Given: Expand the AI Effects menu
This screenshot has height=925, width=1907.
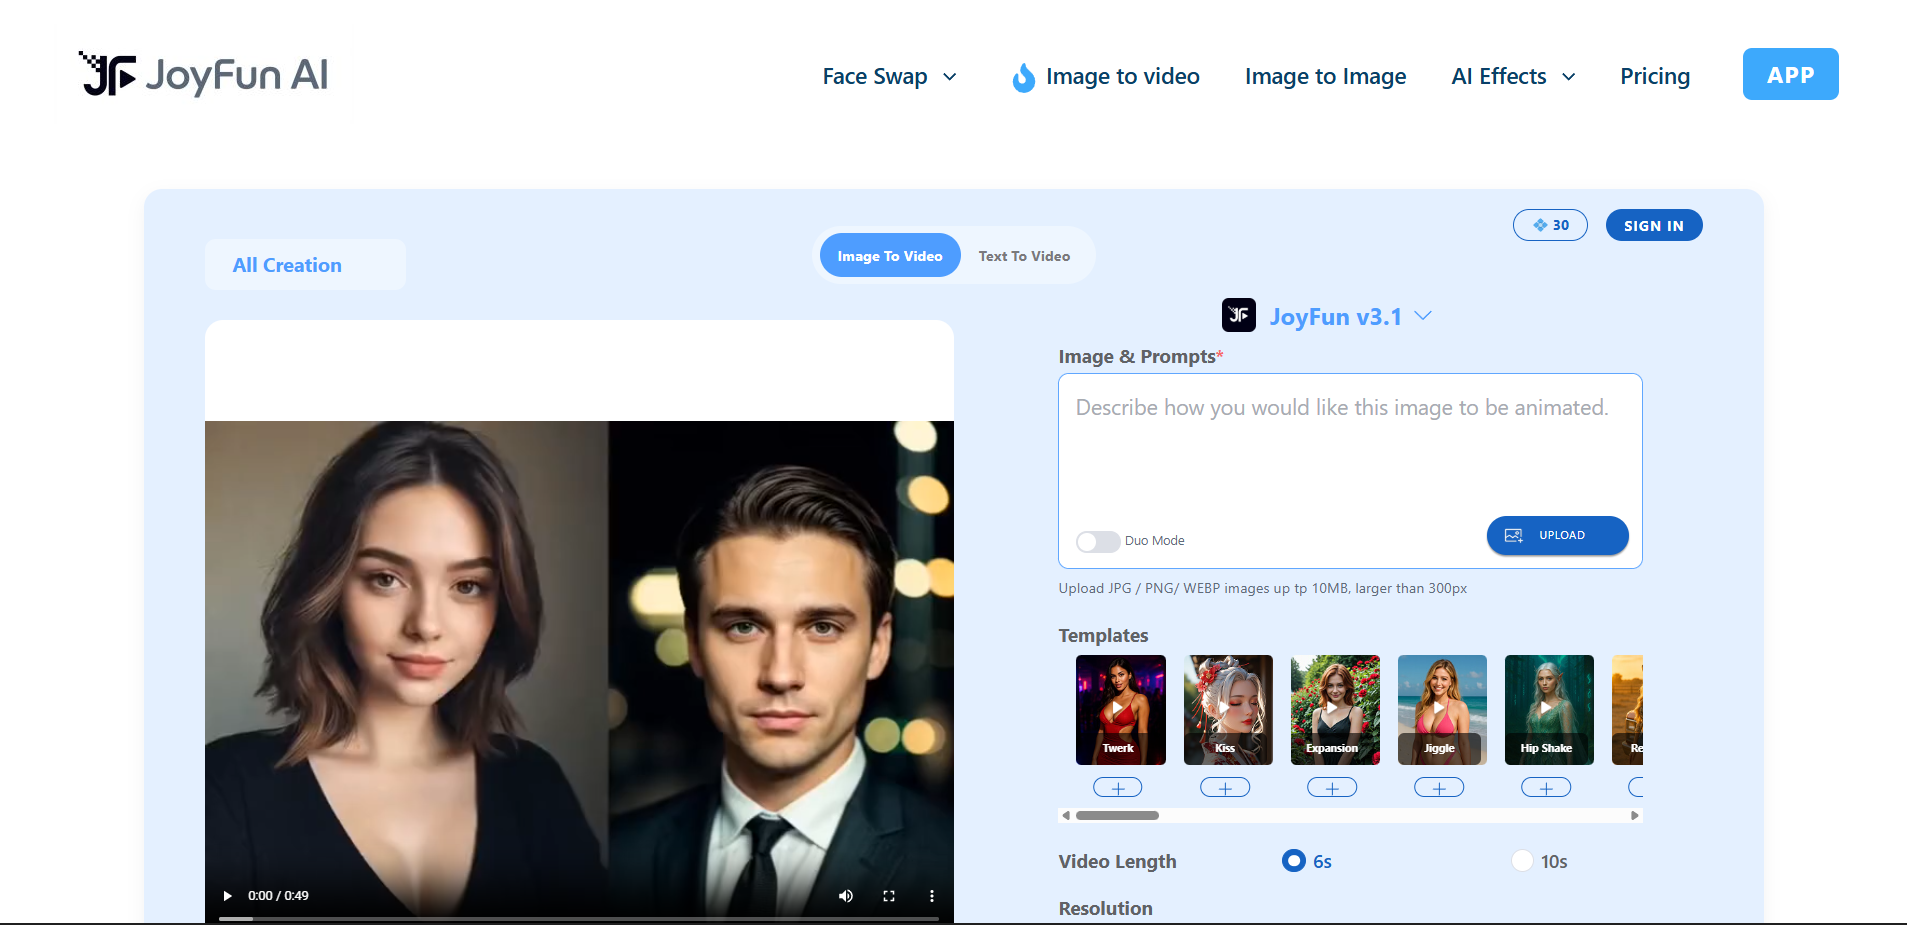Looking at the screenshot, I should (x=1513, y=77).
